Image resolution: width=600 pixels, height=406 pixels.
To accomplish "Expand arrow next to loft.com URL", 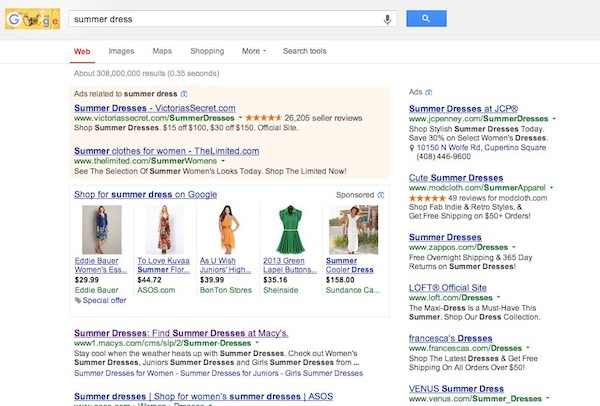I will click(x=498, y=297).
